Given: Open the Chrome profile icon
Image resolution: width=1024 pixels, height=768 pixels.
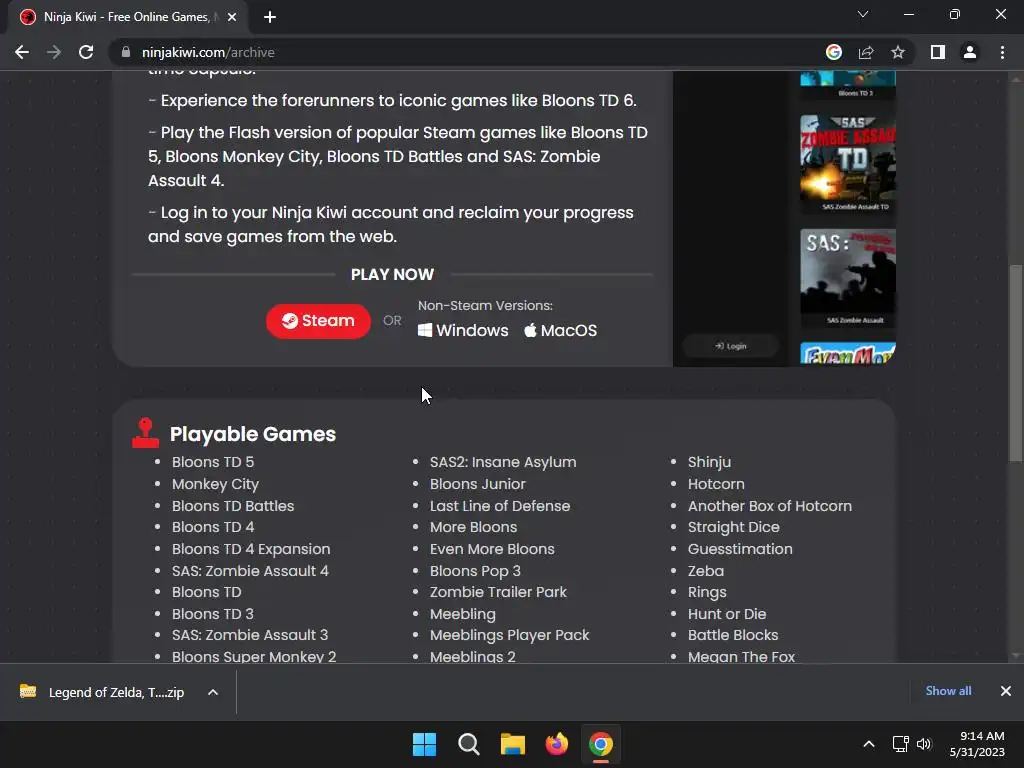Looking at the screenshot, I should pos(970,52).
